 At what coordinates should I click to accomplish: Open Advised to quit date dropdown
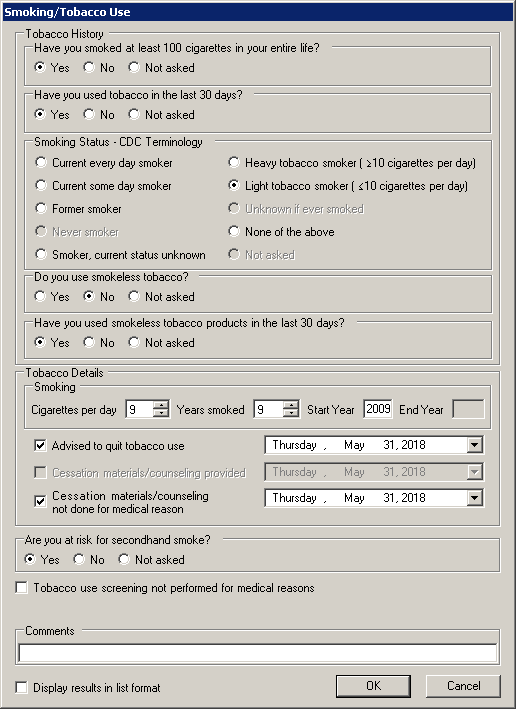pos(474,445)
